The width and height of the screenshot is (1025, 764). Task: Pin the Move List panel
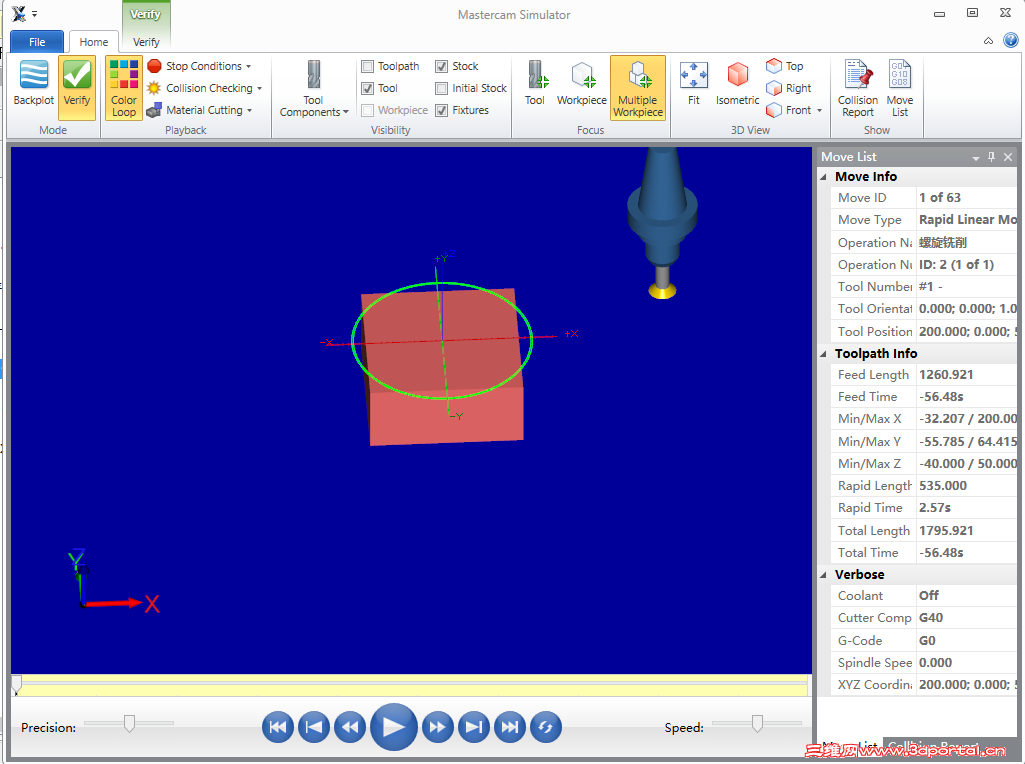(x=992, y=157)
